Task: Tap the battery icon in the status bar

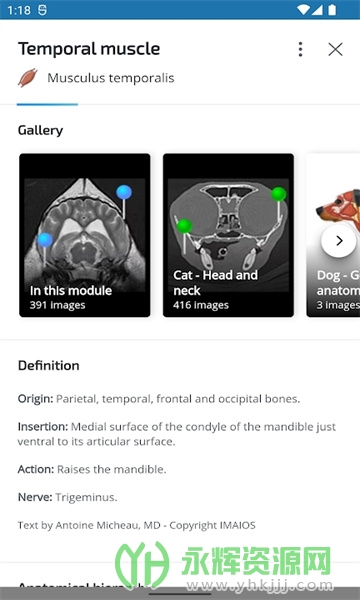Action: pos(332,10)
